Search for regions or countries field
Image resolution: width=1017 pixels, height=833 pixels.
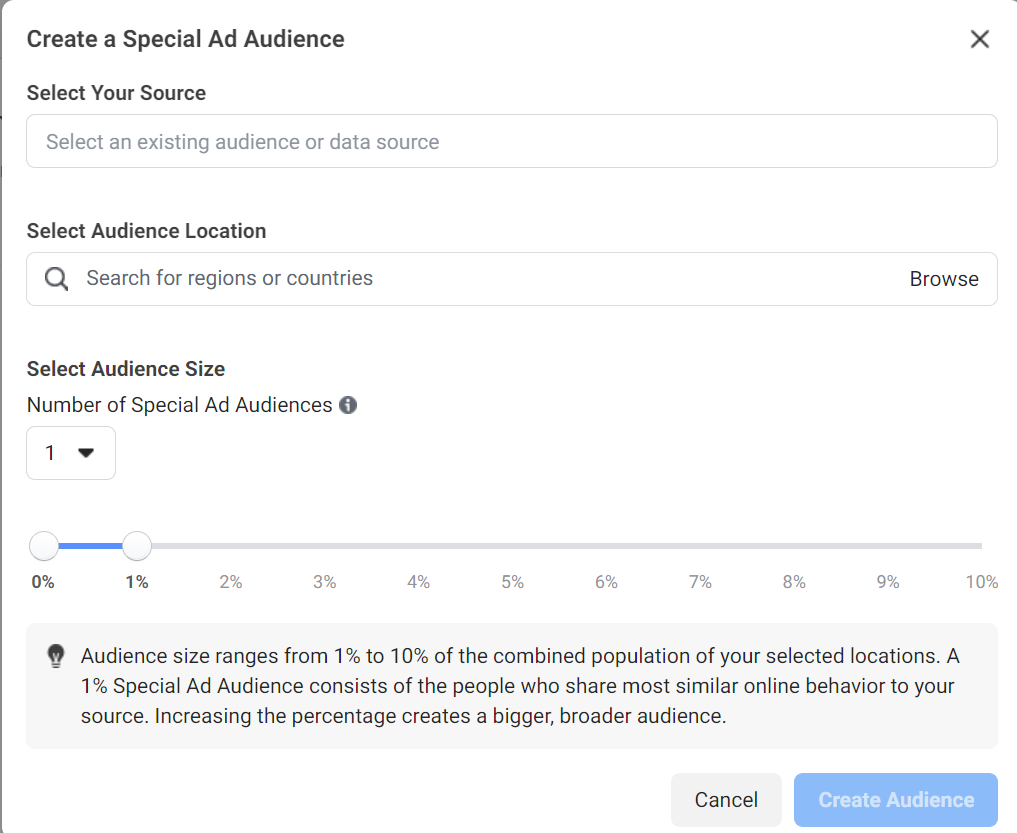click(480, 279)
